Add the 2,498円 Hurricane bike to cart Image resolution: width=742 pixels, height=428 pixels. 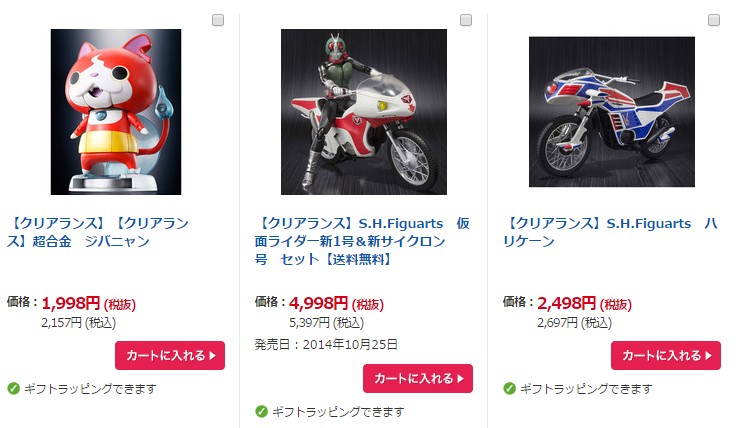coord(666,356)
